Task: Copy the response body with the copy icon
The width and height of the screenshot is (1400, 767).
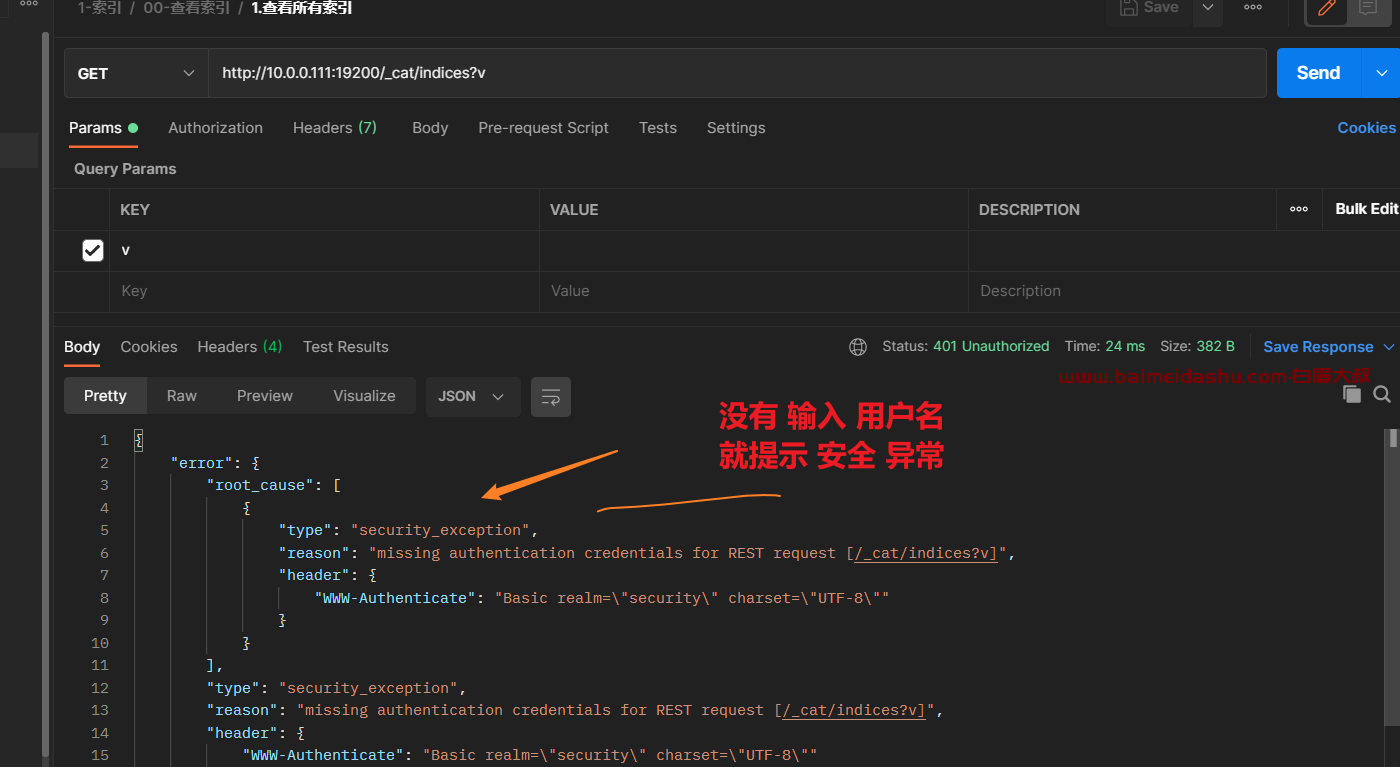Action: [1352, 395]
